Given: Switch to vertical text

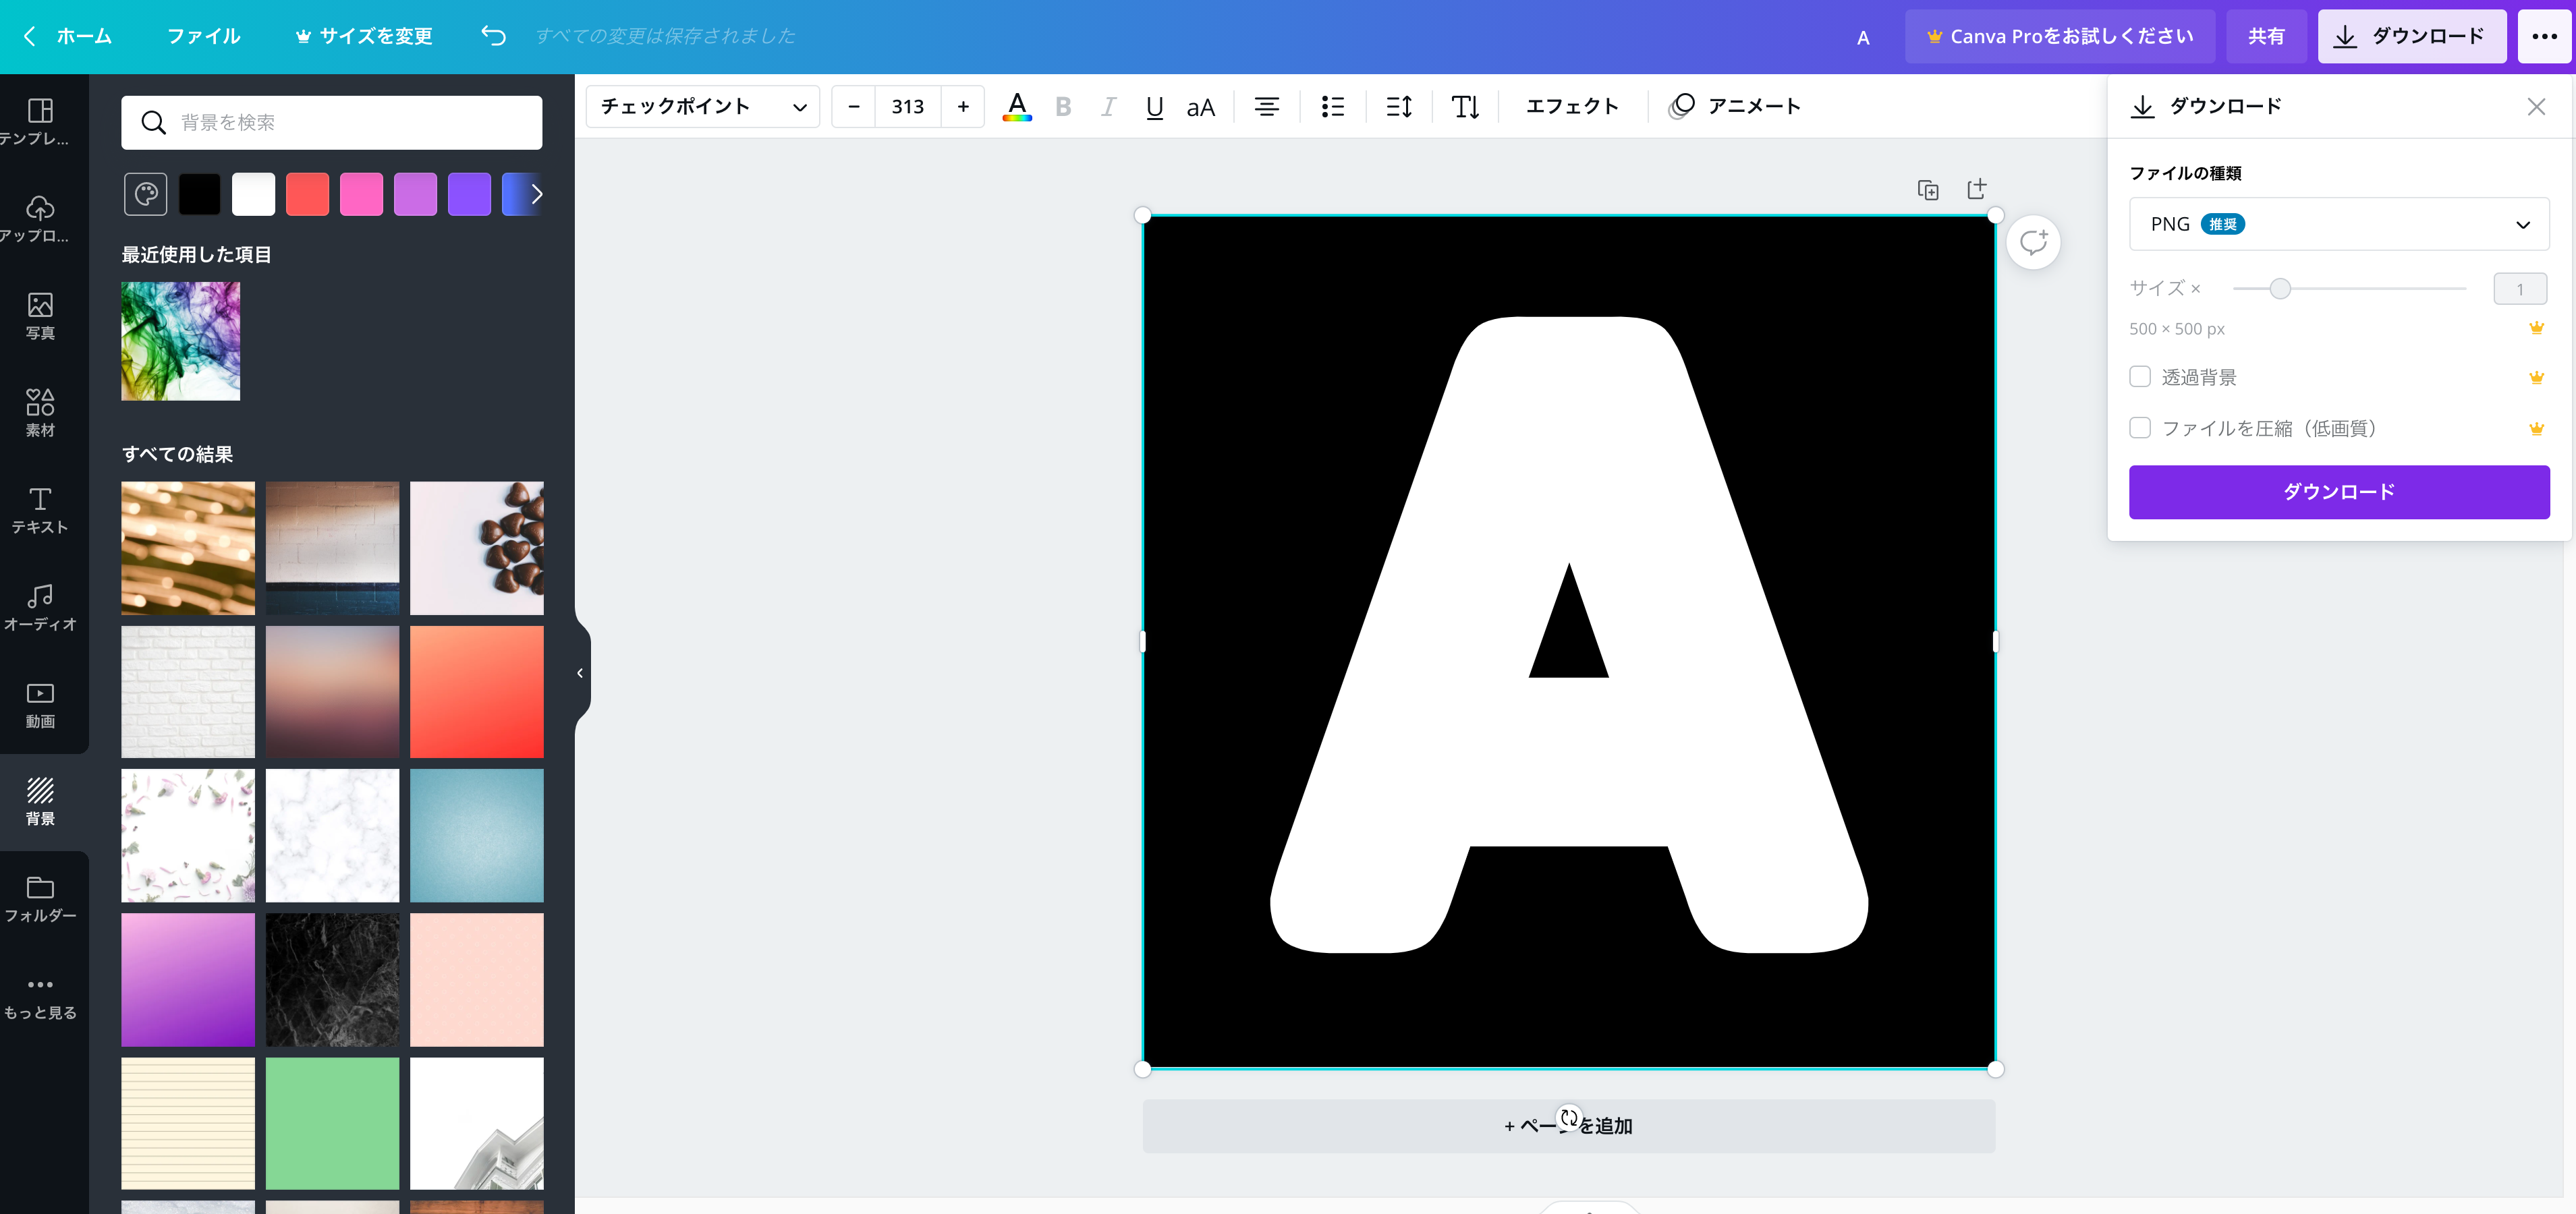Looking at the screenshot, I should point(1465,106).
